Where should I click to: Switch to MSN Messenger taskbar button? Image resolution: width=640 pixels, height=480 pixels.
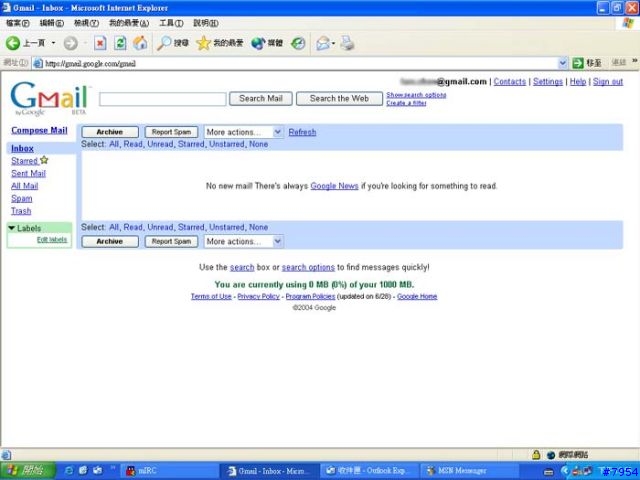coord(469,471)
